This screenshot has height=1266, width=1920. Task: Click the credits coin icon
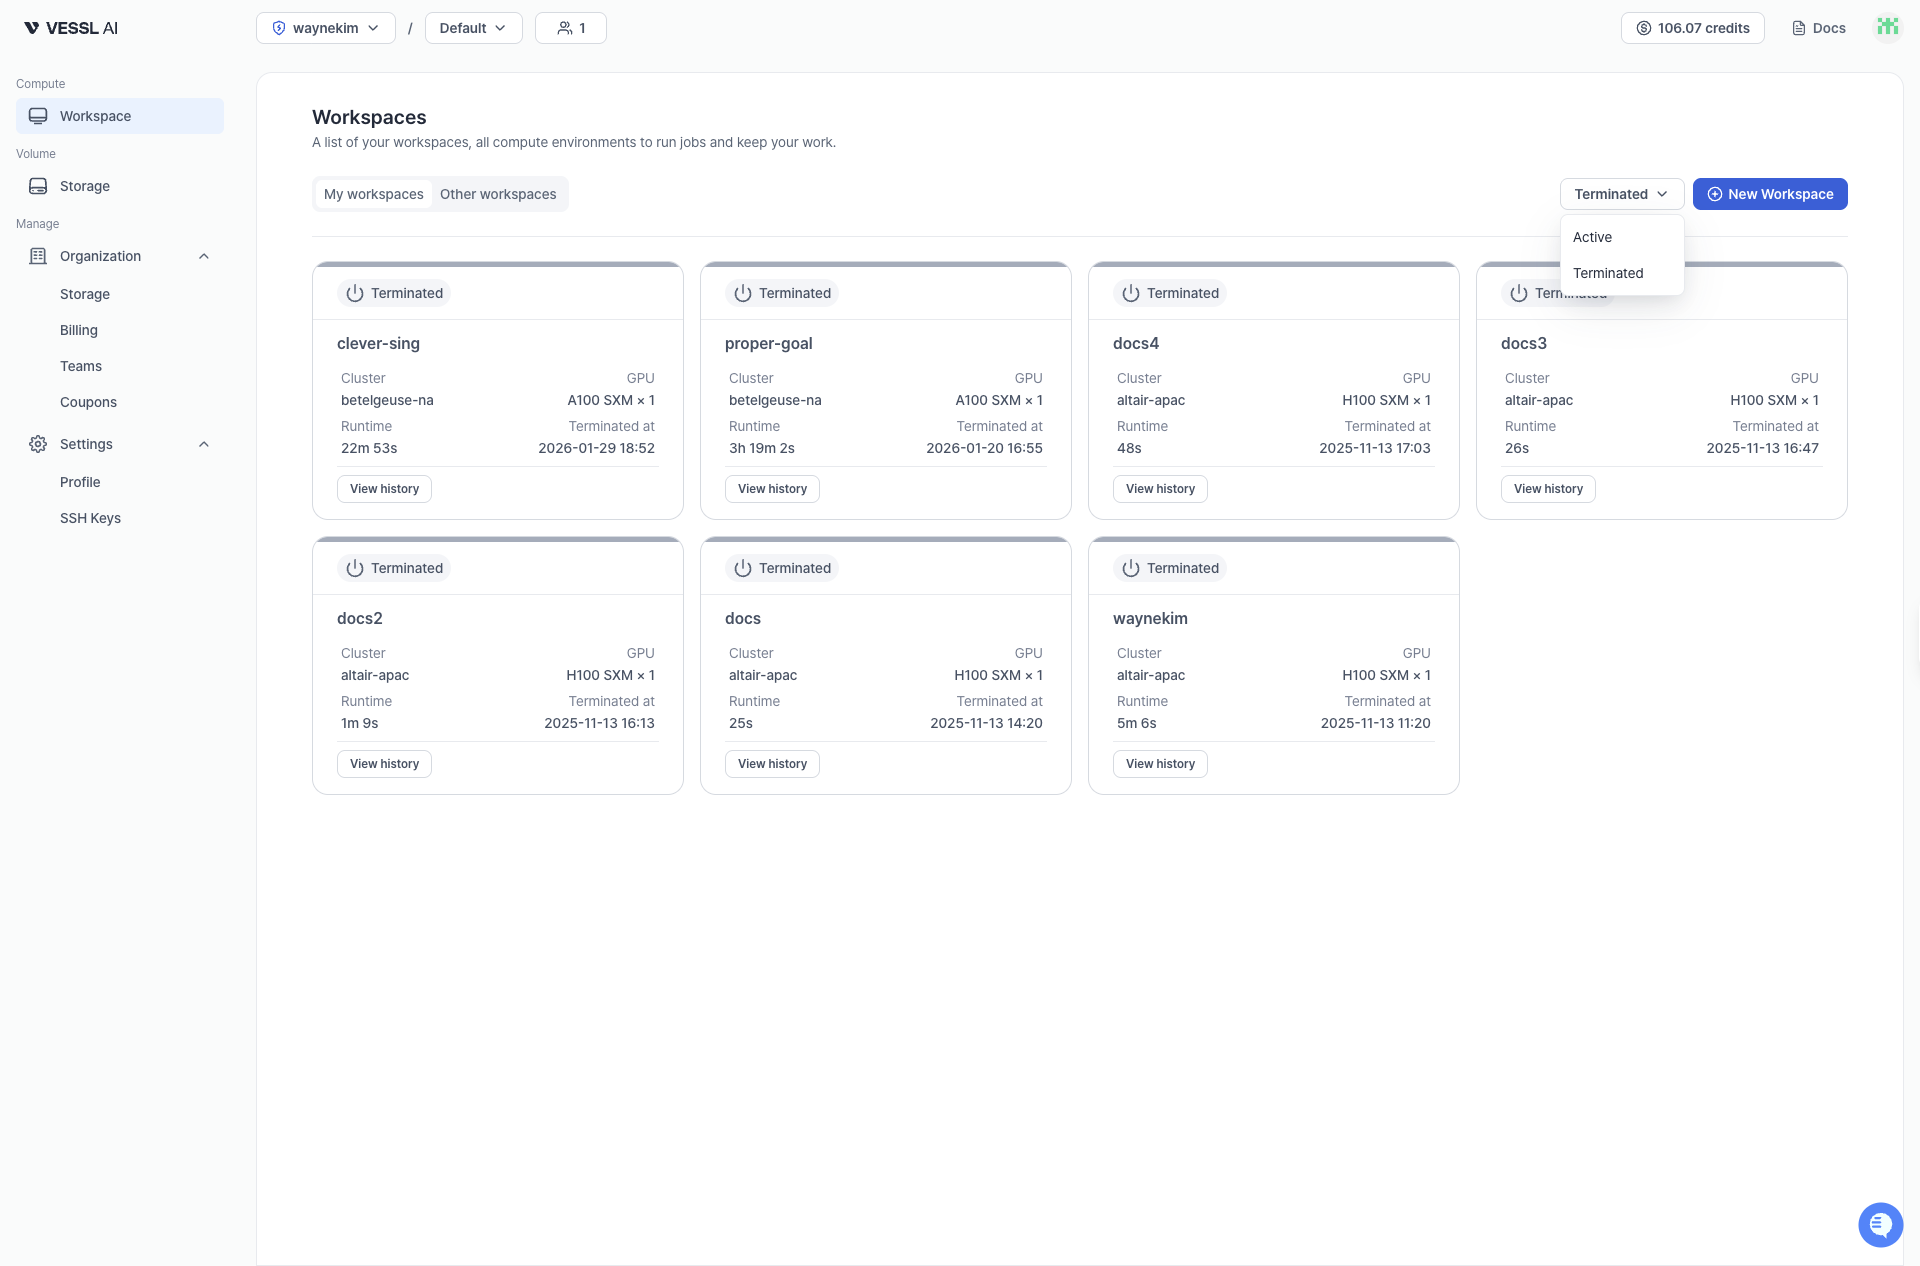tap(1642, 28)
